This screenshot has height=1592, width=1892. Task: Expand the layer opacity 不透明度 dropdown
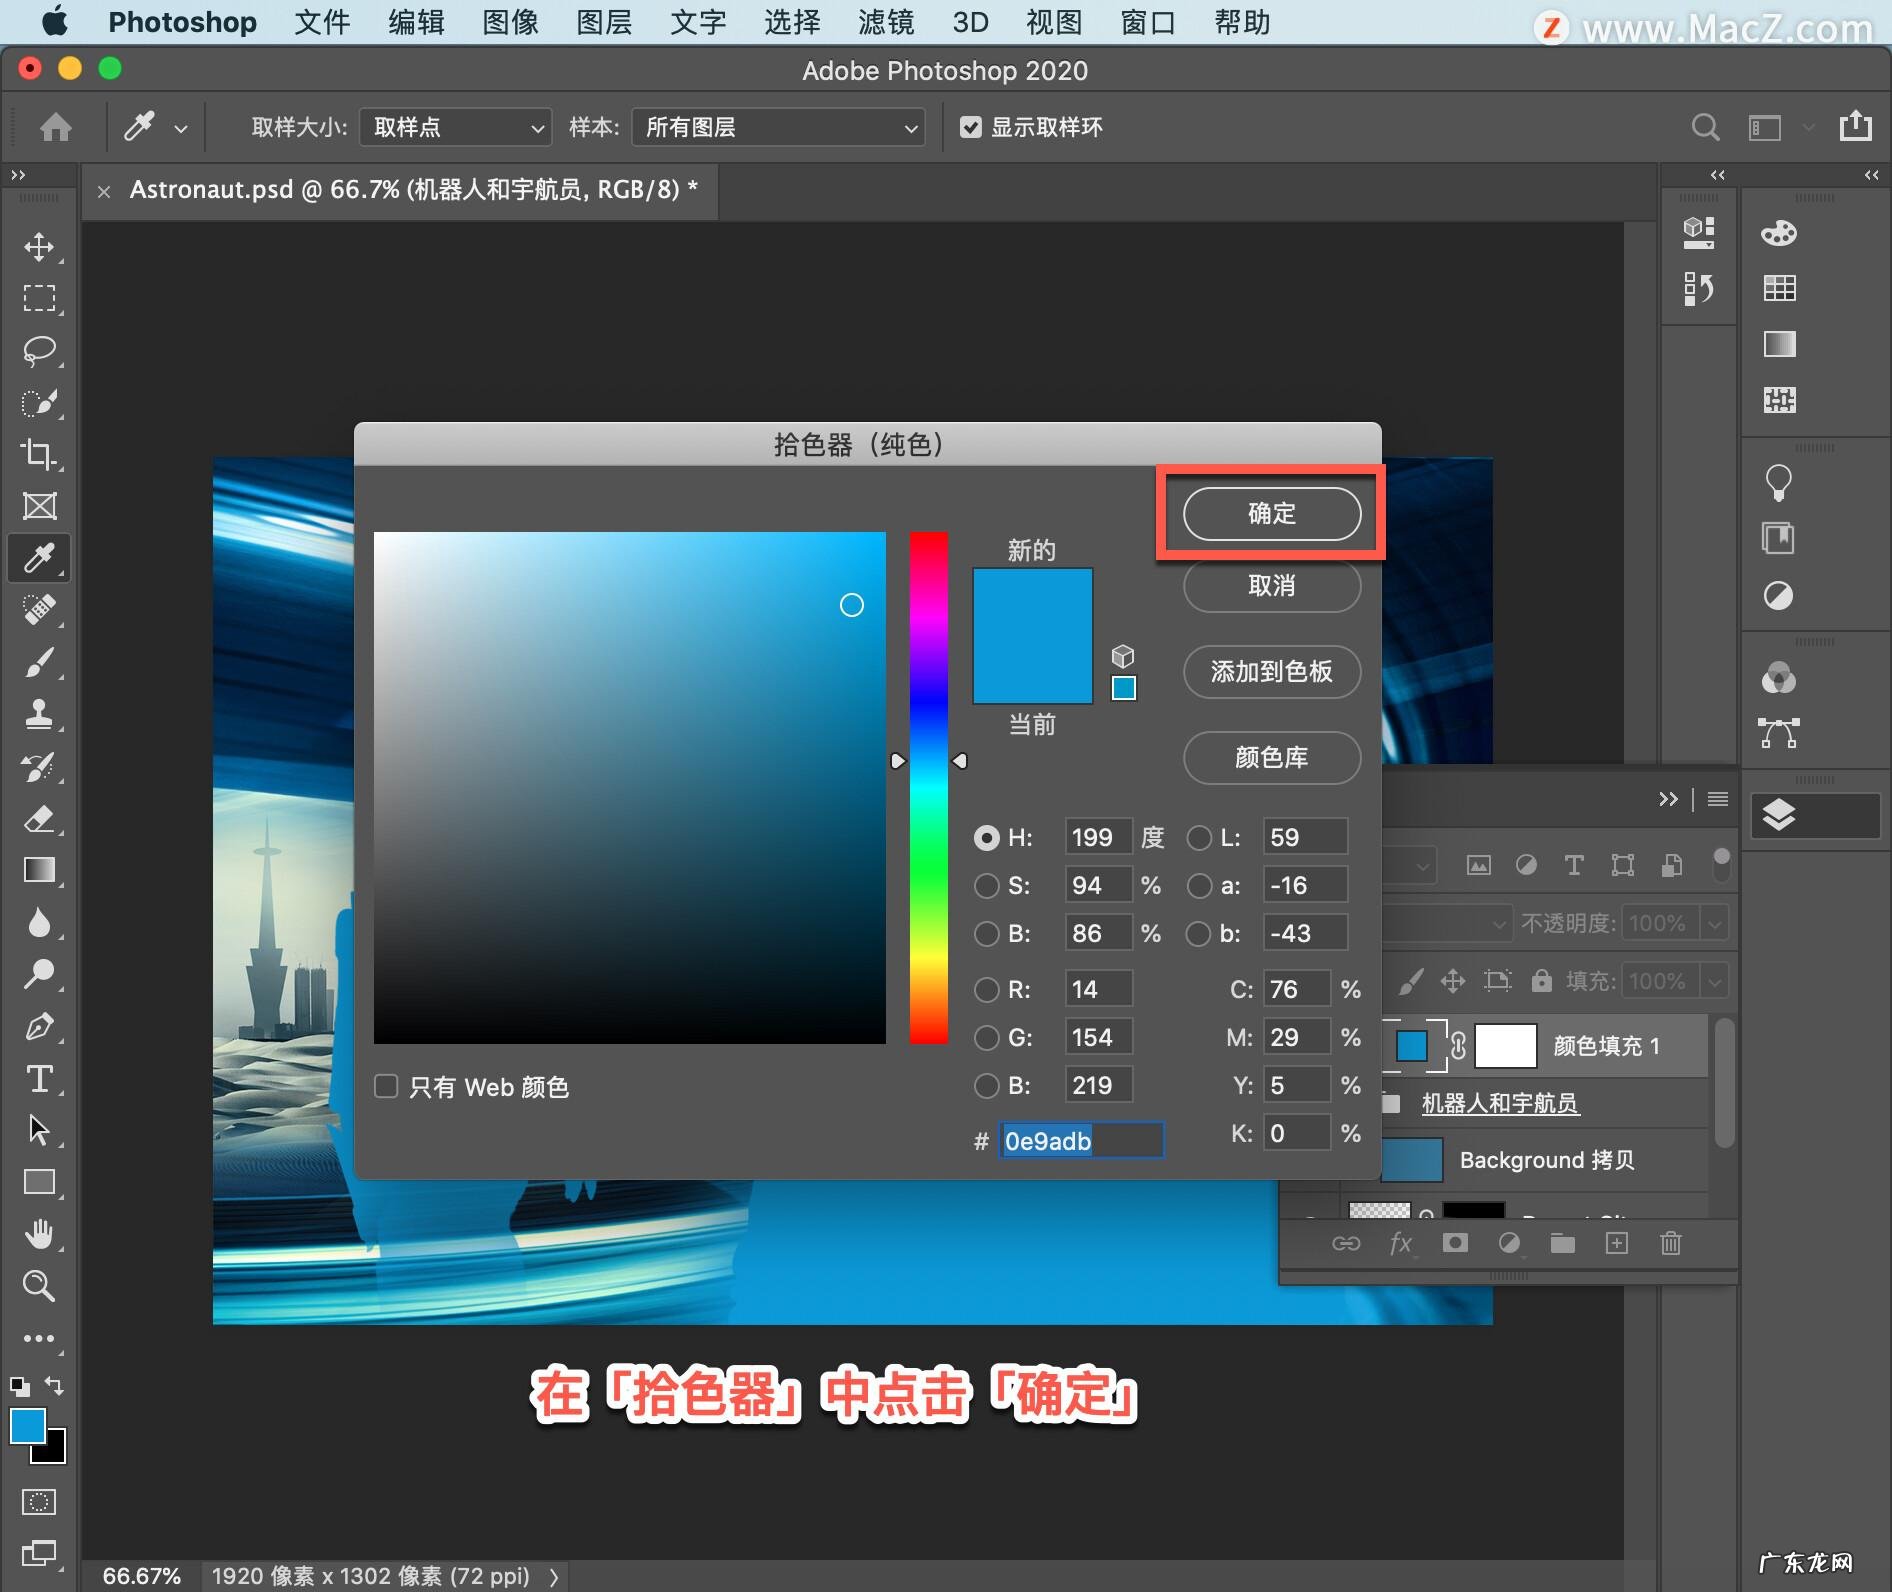pos(1714,923)
